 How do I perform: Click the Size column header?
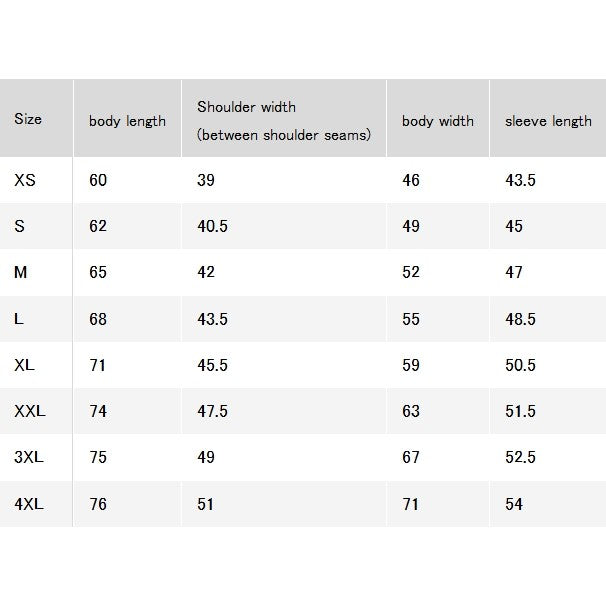click(x=28, y=119)
